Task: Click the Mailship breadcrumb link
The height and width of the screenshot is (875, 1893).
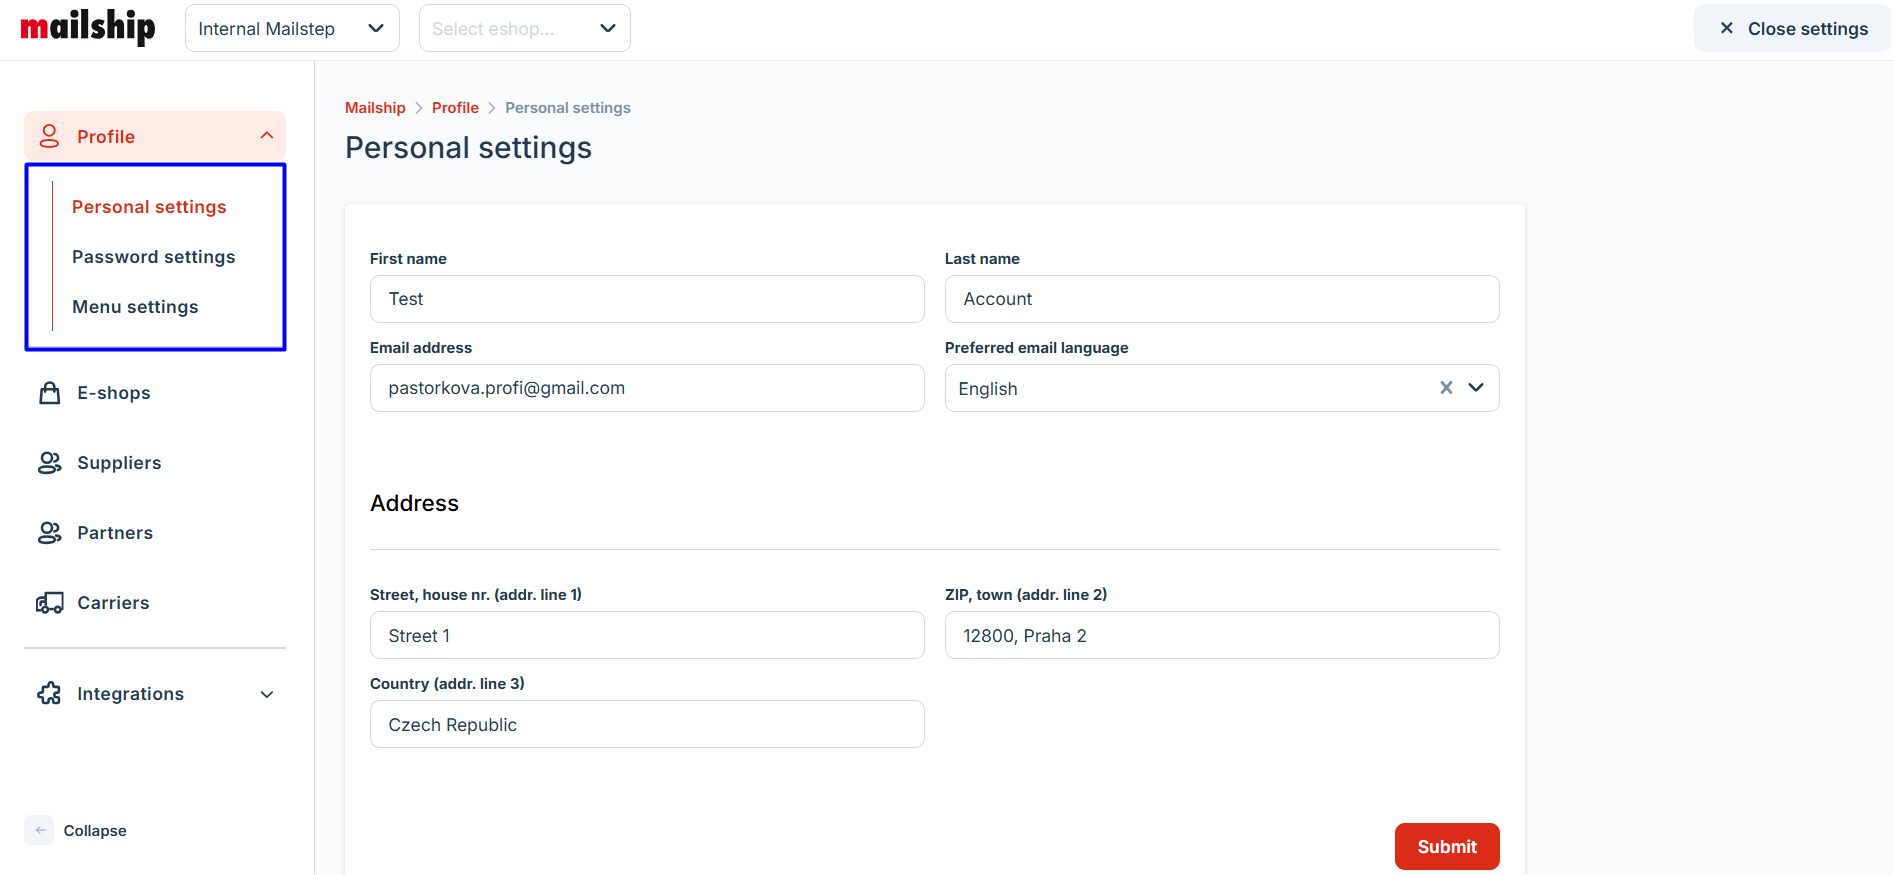Action: pyautogui.click(x=375, y=108)
